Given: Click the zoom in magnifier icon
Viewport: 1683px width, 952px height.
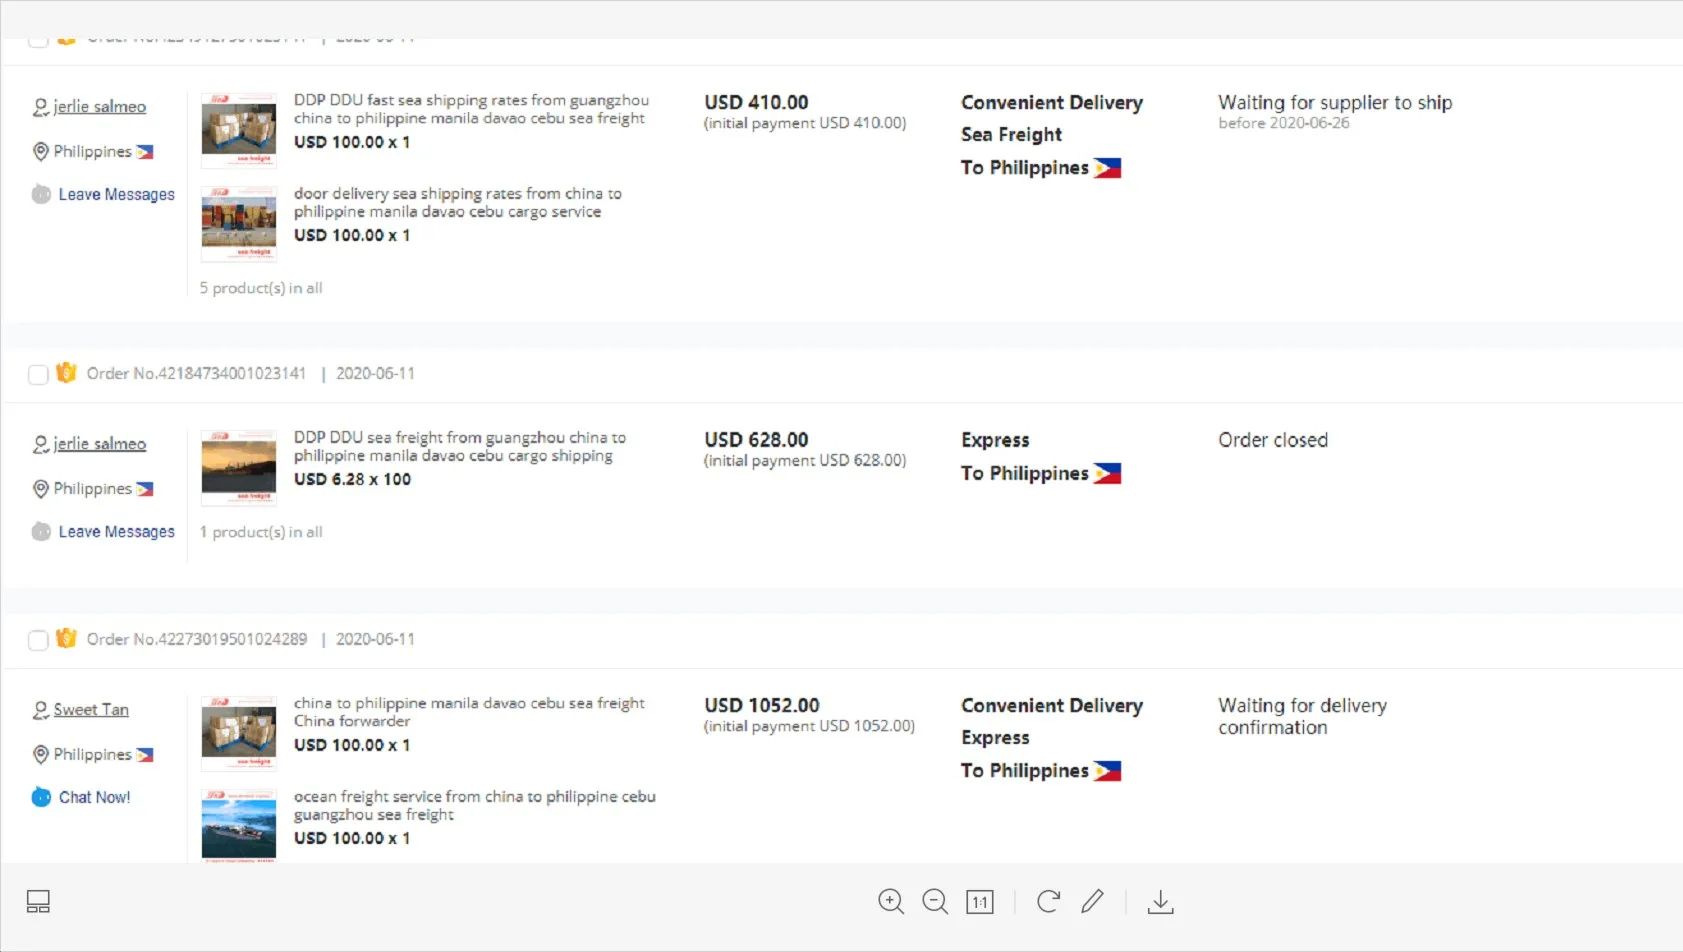Looking at the screenshot, I should [890, 902].
